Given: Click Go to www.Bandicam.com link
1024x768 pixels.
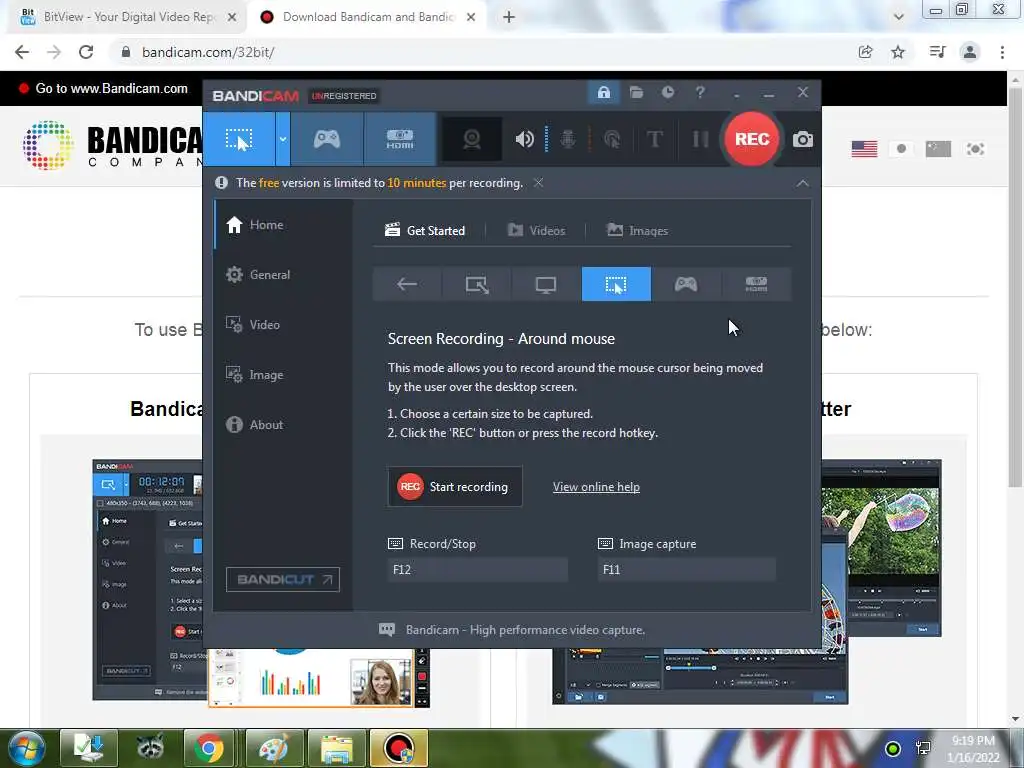Looking at the screenshot, I should pos(112,89).
